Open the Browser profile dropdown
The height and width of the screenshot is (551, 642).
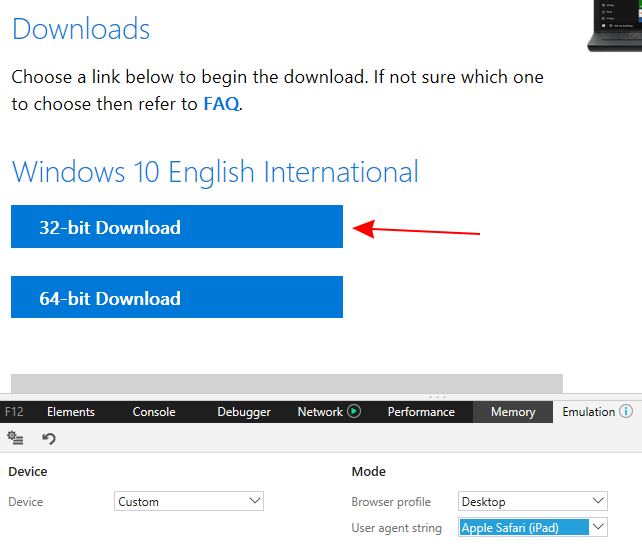coord(533,501)
